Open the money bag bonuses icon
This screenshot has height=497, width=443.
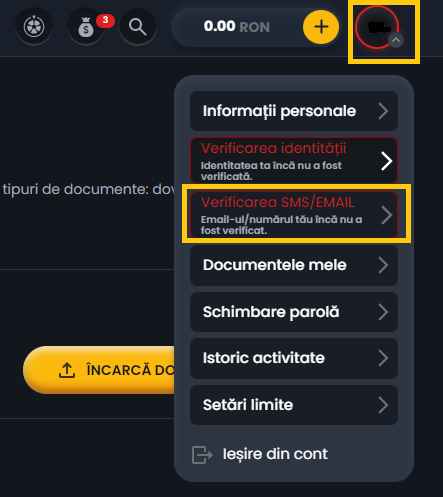click(86, 27)
